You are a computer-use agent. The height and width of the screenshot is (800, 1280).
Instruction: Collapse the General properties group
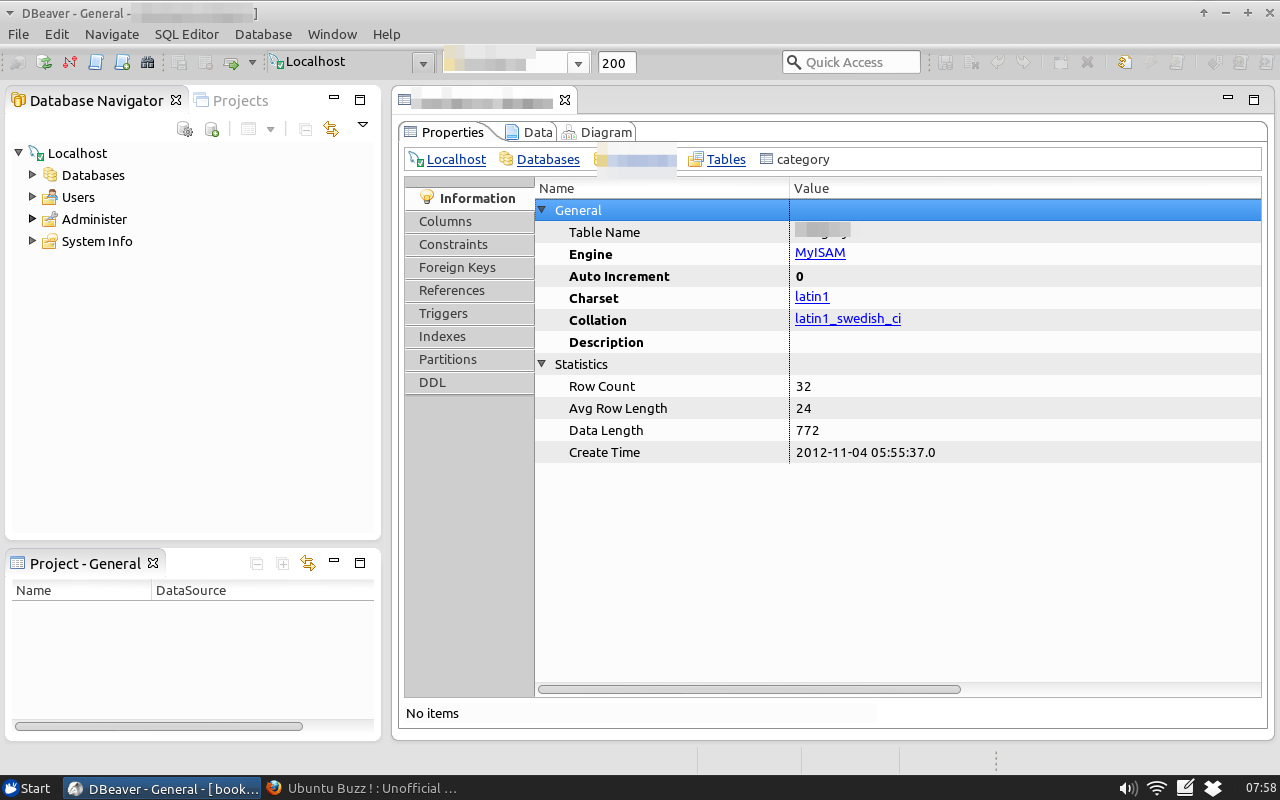click(542, 210)
